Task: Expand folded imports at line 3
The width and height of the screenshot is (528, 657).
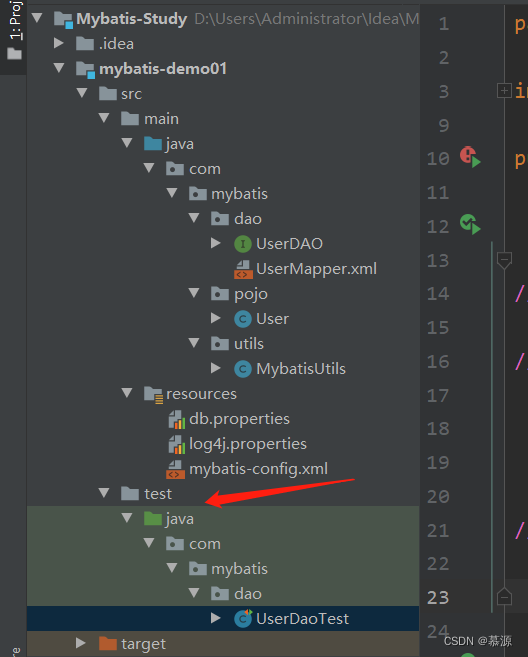Action: tap(504, 91)
